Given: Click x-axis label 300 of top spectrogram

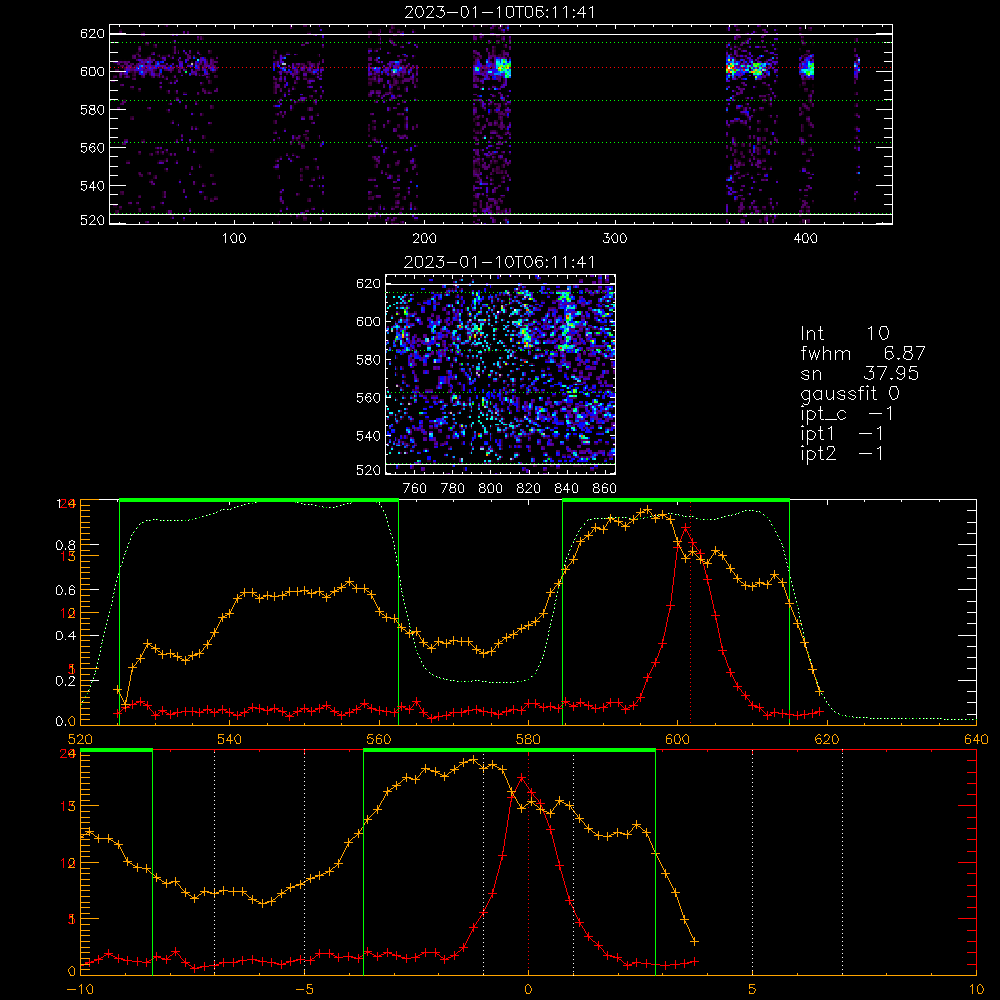Looking at the screenshot, I should tap(615, 239).
